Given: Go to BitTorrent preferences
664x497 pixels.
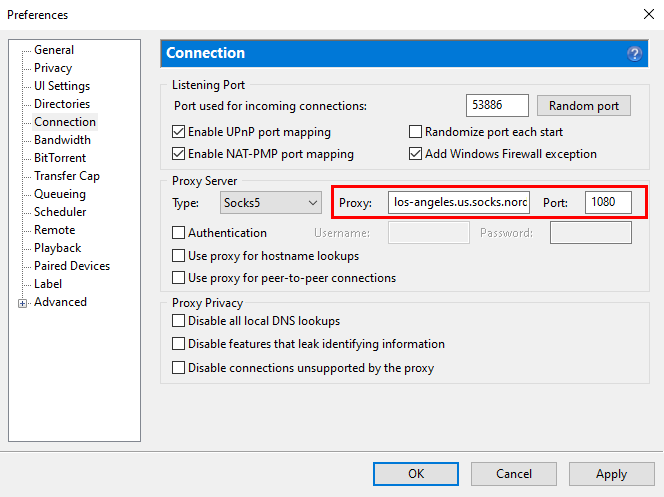Looking at the screenshot, I should point(60,158).
